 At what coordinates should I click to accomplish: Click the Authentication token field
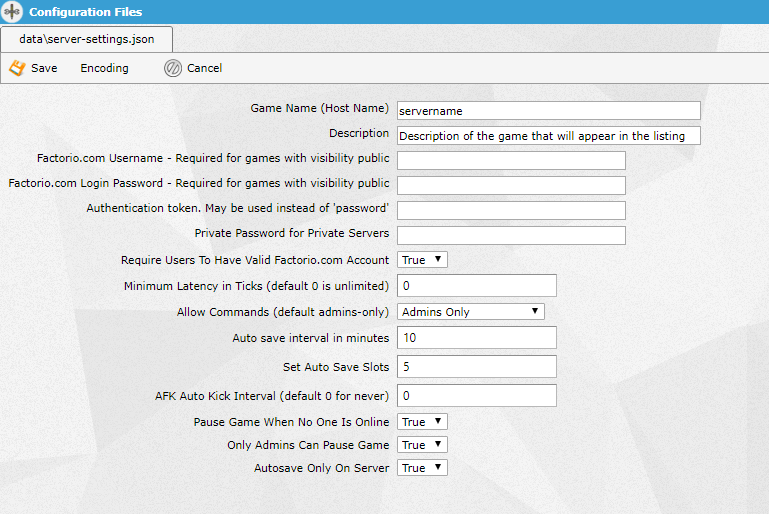pyautogui.click(x=511, y=210)
